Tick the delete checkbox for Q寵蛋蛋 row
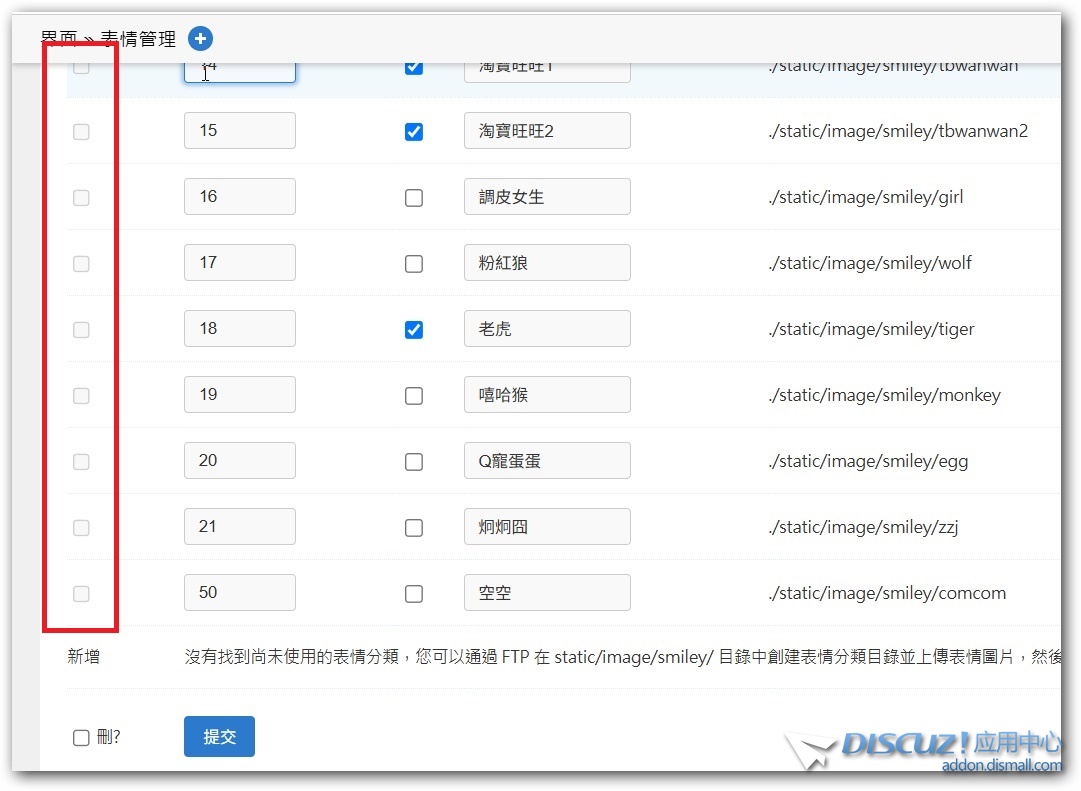Image resolution: width=1081 pixels, height=791 pixels. [81, 462]
